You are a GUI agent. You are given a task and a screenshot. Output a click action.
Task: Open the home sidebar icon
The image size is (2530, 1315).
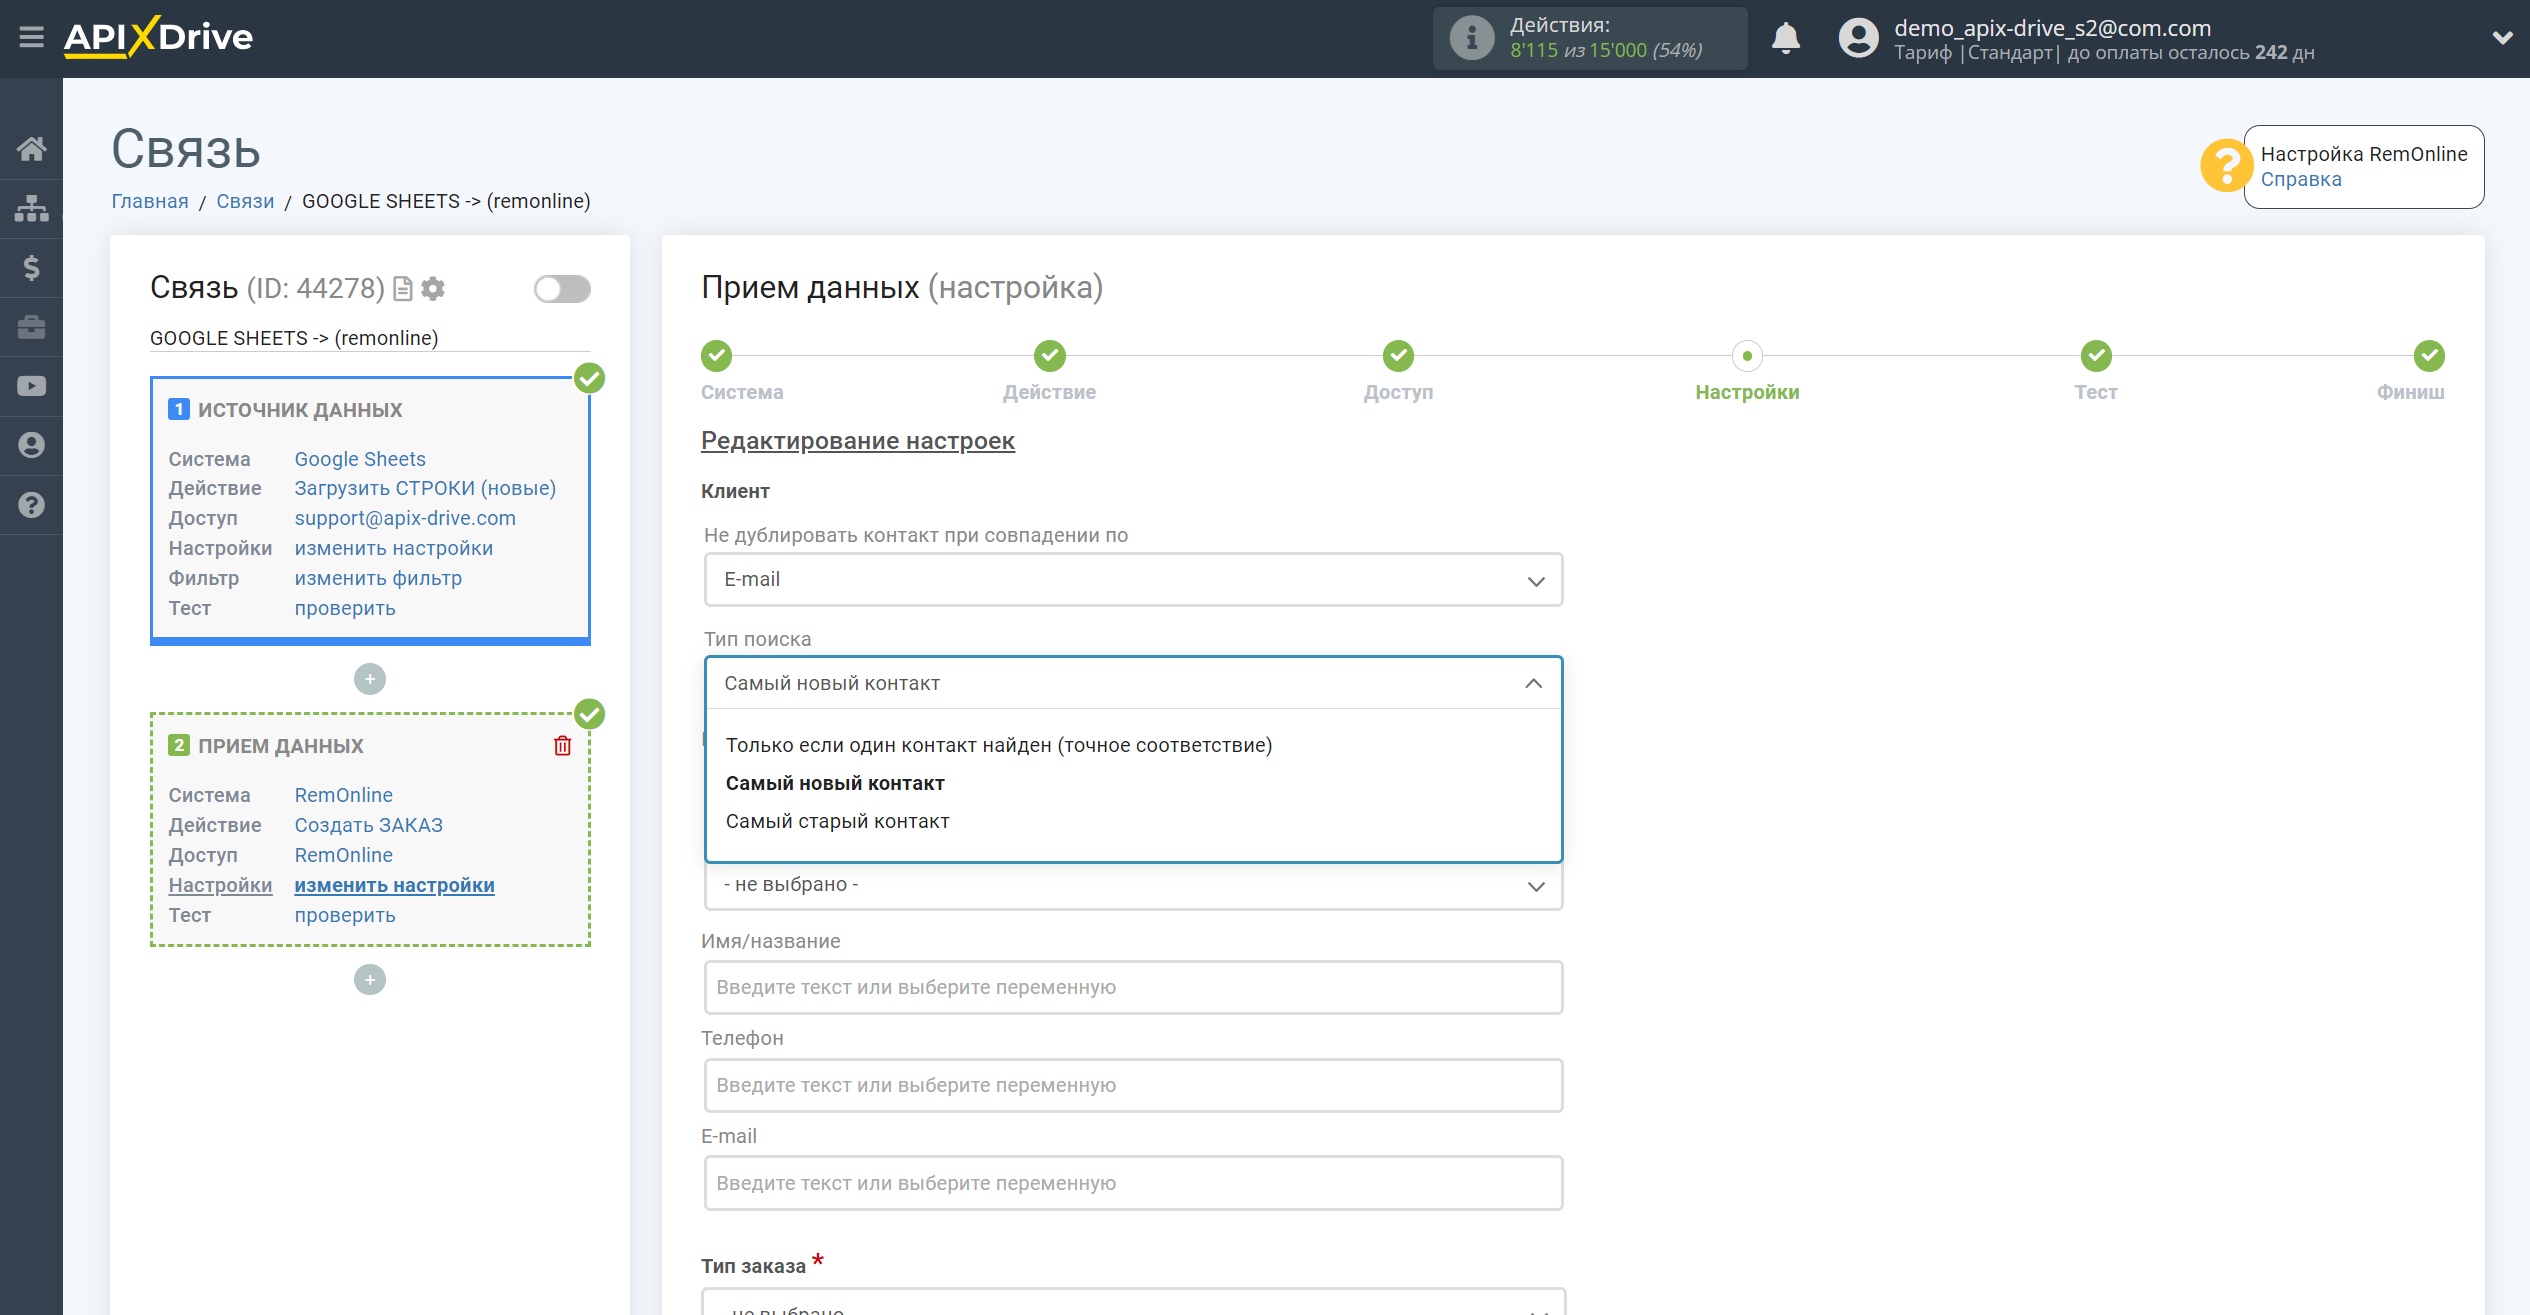[x=31, y=149]
